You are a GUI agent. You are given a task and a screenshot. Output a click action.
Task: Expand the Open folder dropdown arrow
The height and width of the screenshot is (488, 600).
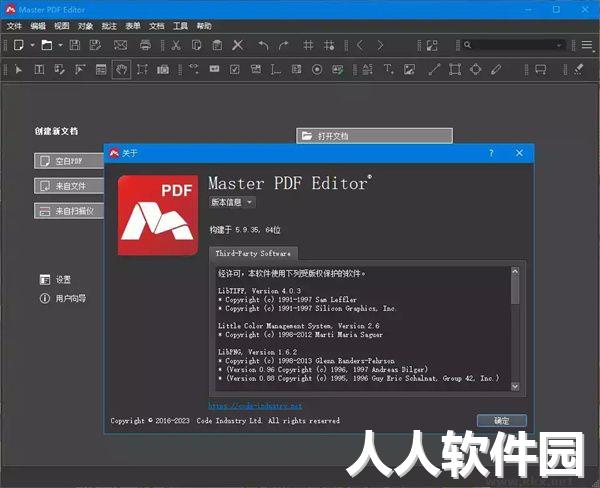point(60,45)
